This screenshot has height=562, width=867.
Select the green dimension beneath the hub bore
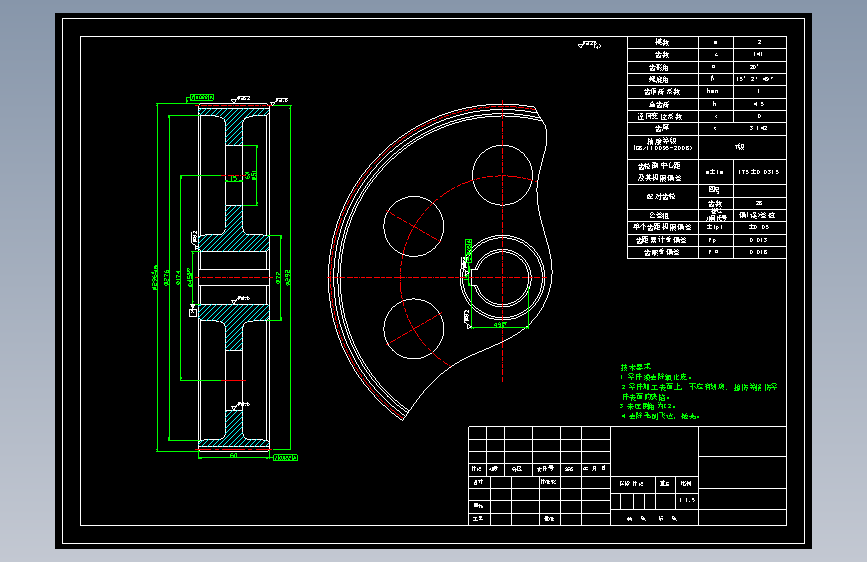(499, 325)
